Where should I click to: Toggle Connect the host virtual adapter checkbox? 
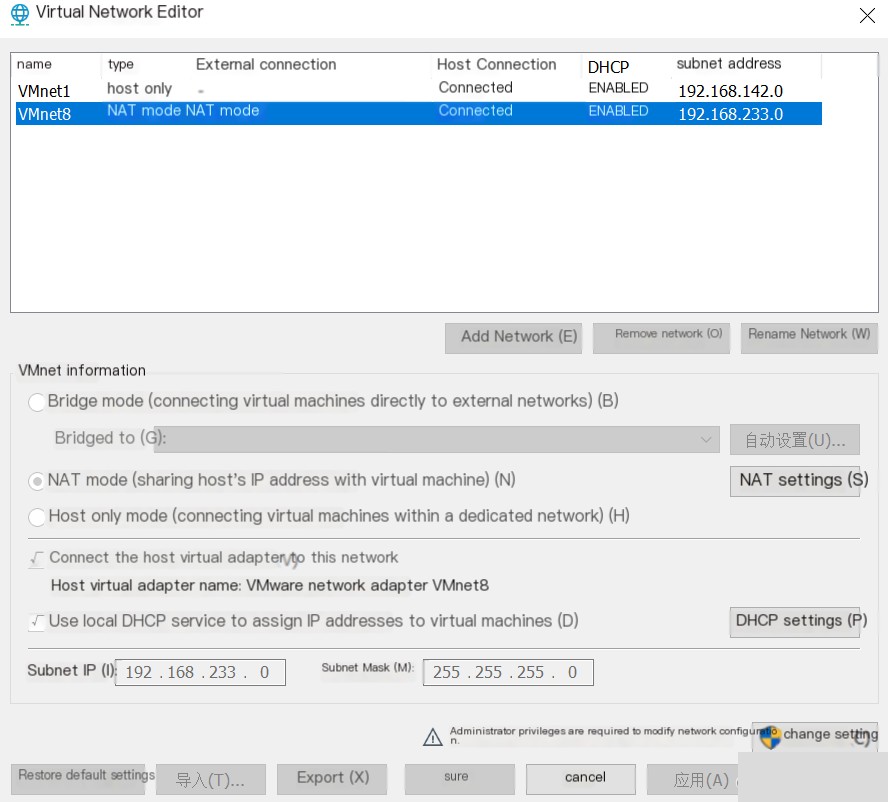point(37,559)
